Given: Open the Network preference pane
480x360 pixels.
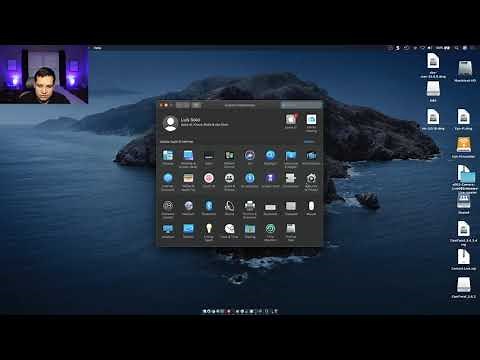Looking at the screenshot, I should [188, 208].
